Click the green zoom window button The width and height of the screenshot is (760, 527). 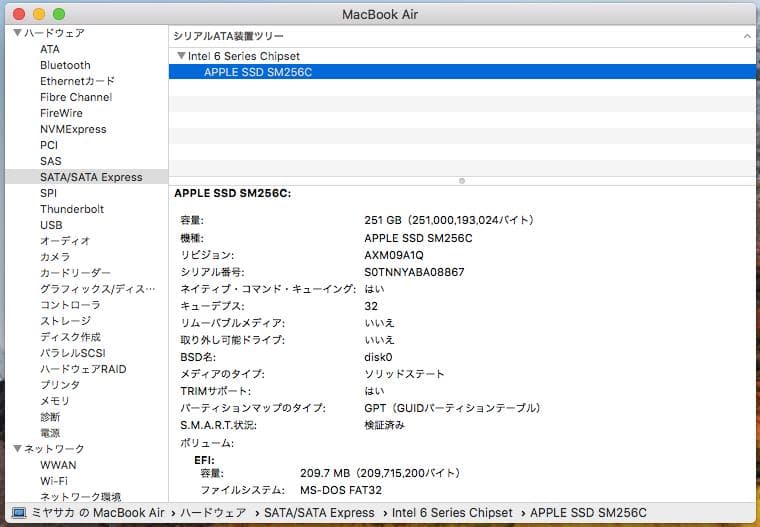59,14
